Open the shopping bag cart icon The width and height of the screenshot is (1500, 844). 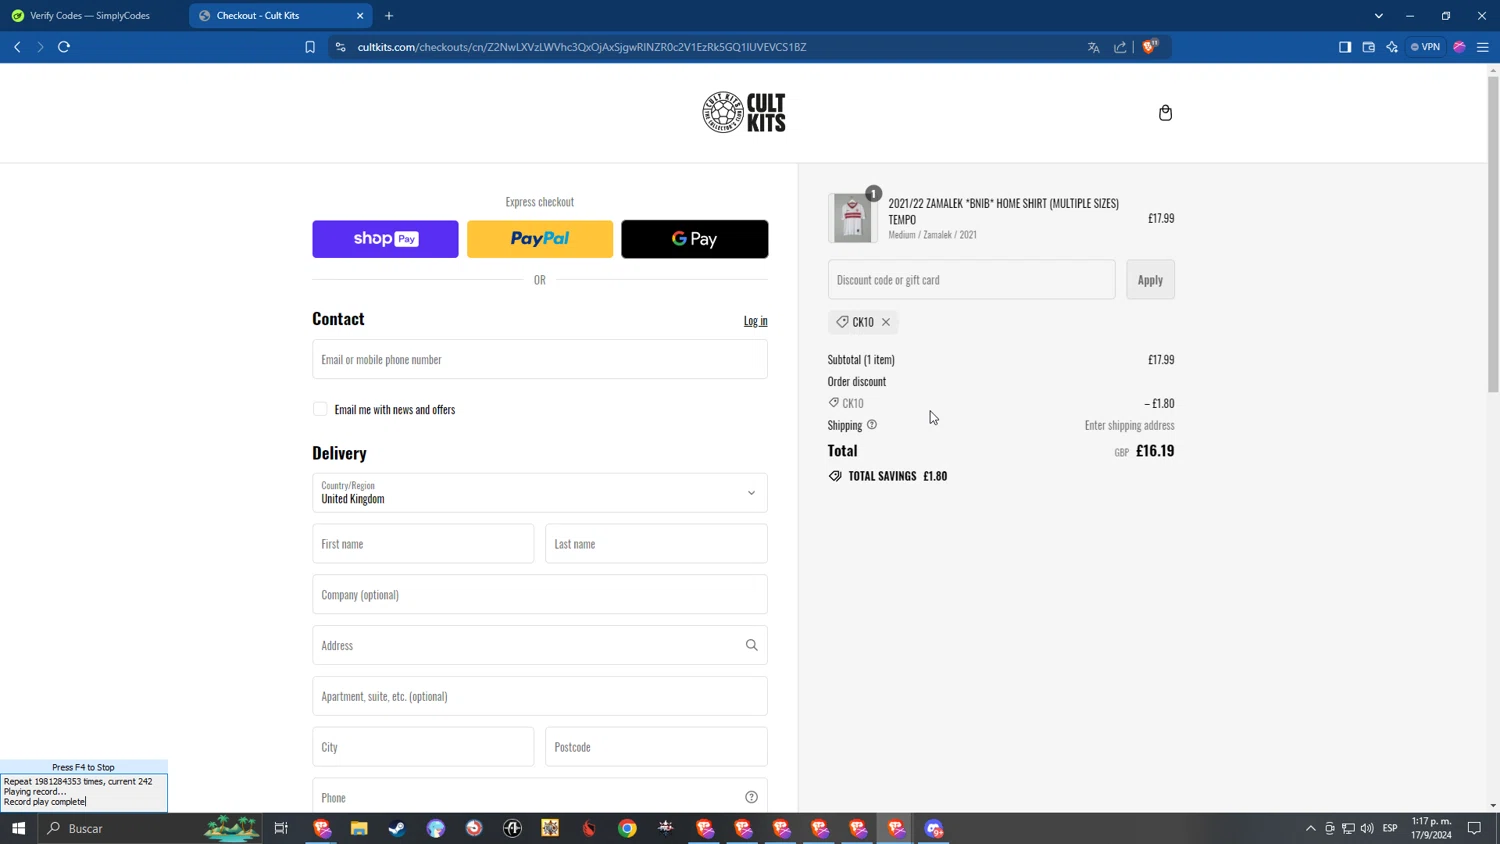click(1165, 113)
